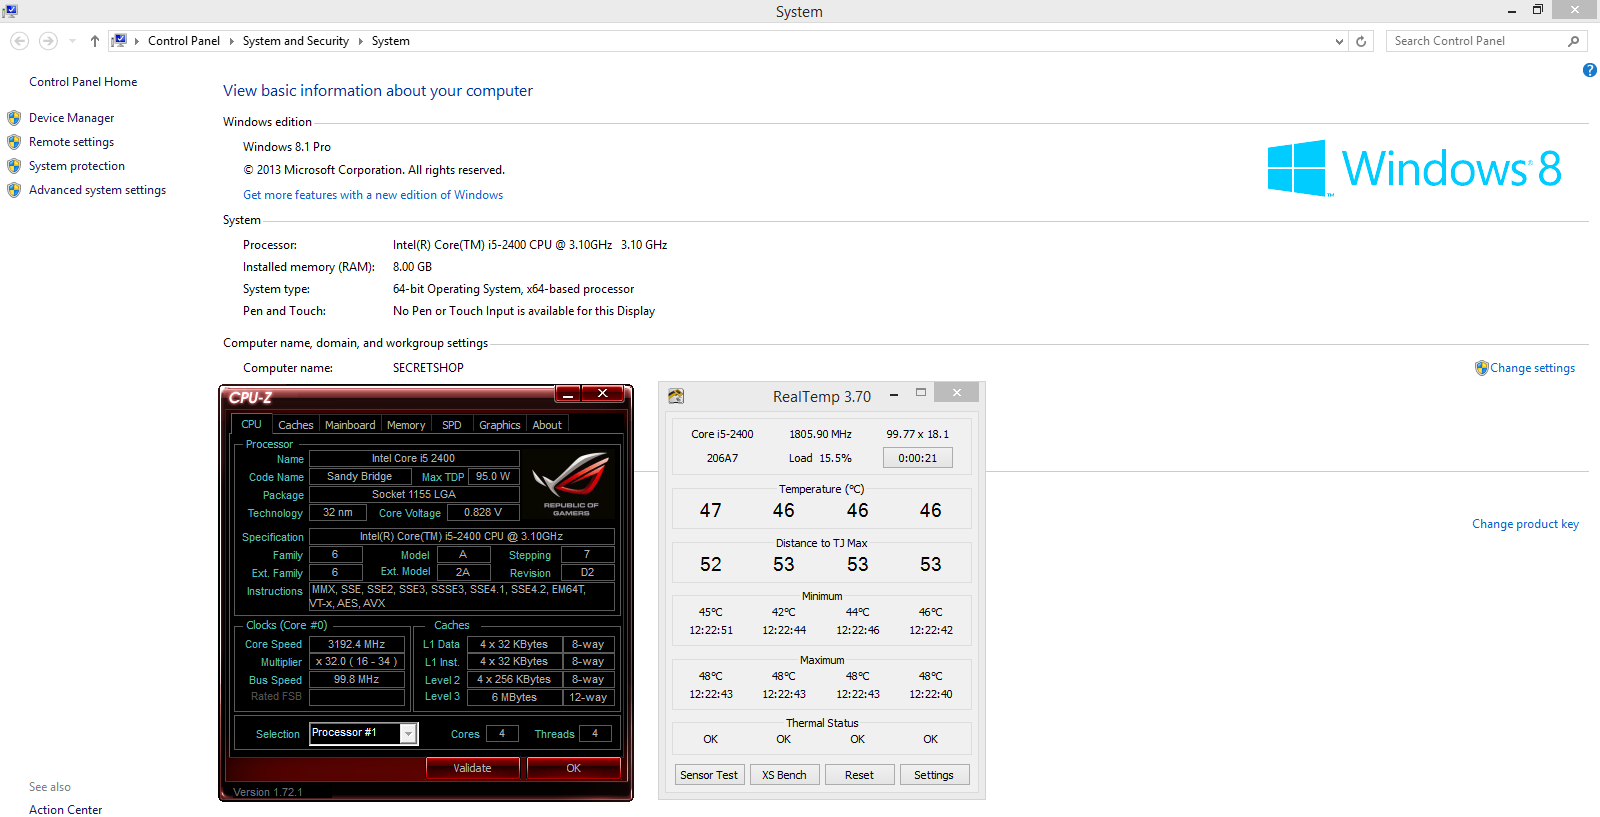This screenshot has width=1600, height=817.
Task: Click the up-one-level arrow icon
Action: (95, 41)
